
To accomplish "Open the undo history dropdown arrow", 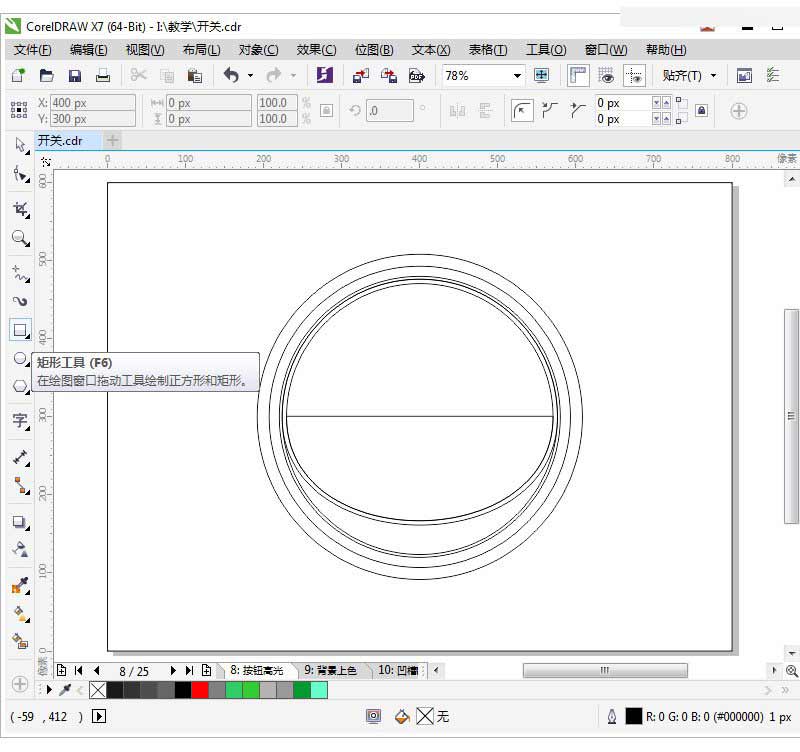I will (250, 76).
